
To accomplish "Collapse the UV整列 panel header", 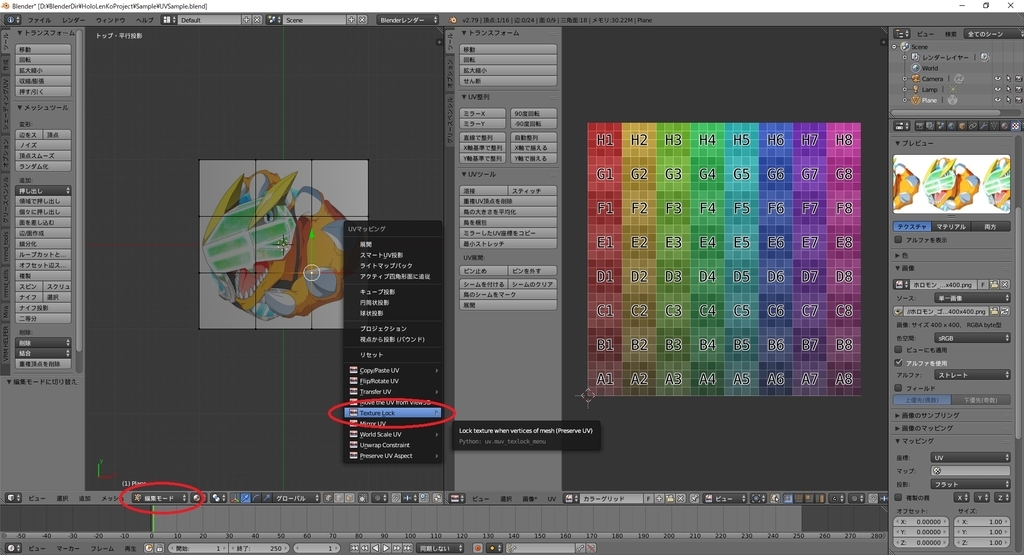I will [x=480, y=97].
